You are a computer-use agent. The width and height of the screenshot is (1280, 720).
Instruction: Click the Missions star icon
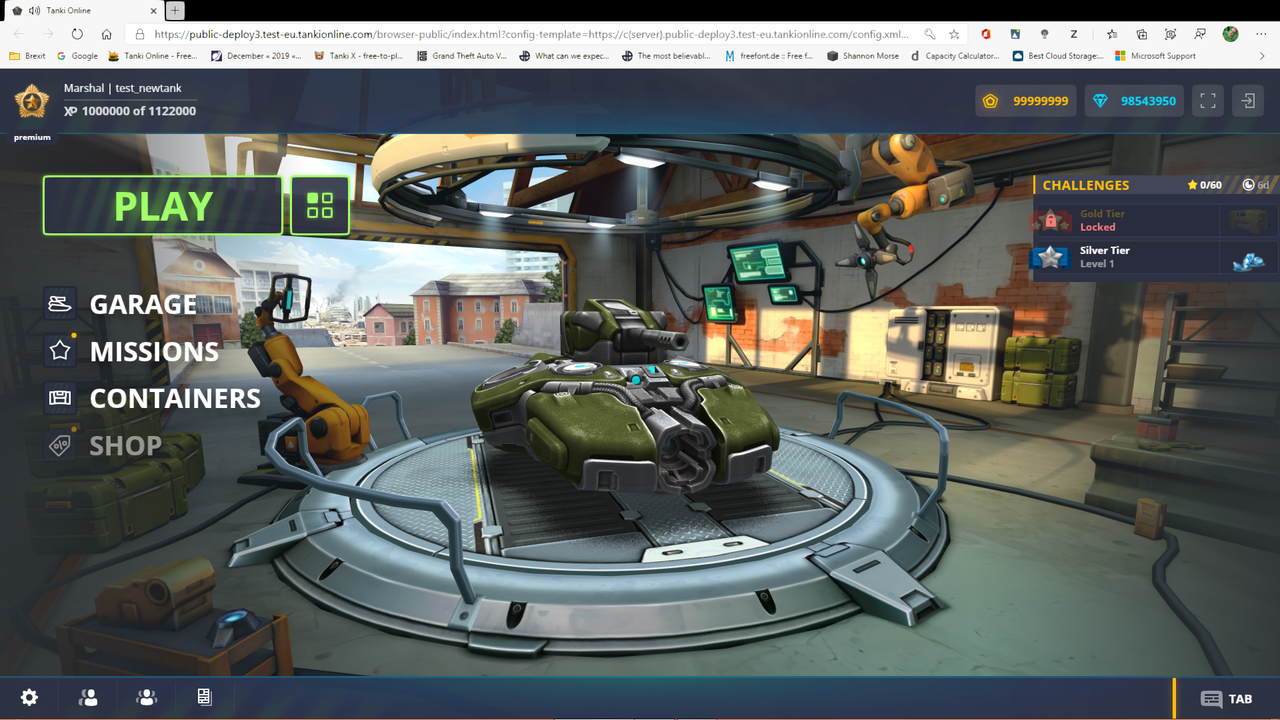tap(60, 350)
